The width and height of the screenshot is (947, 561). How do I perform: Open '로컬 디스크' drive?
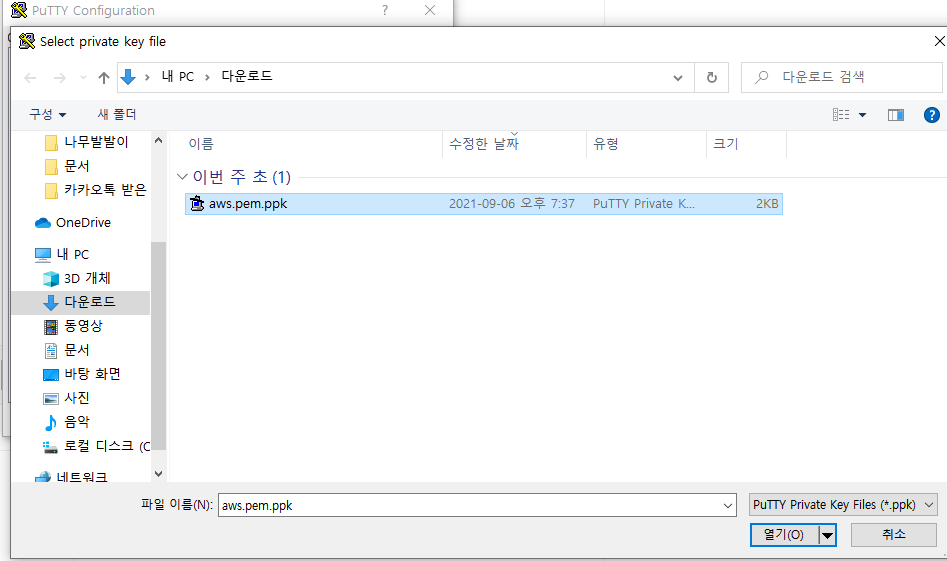click(x=98, y=446)
